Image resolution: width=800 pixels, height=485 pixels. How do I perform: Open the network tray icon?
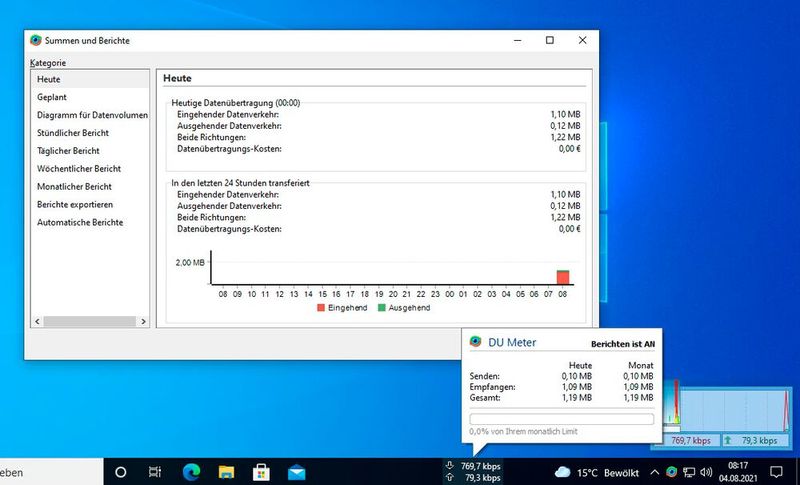689,471
